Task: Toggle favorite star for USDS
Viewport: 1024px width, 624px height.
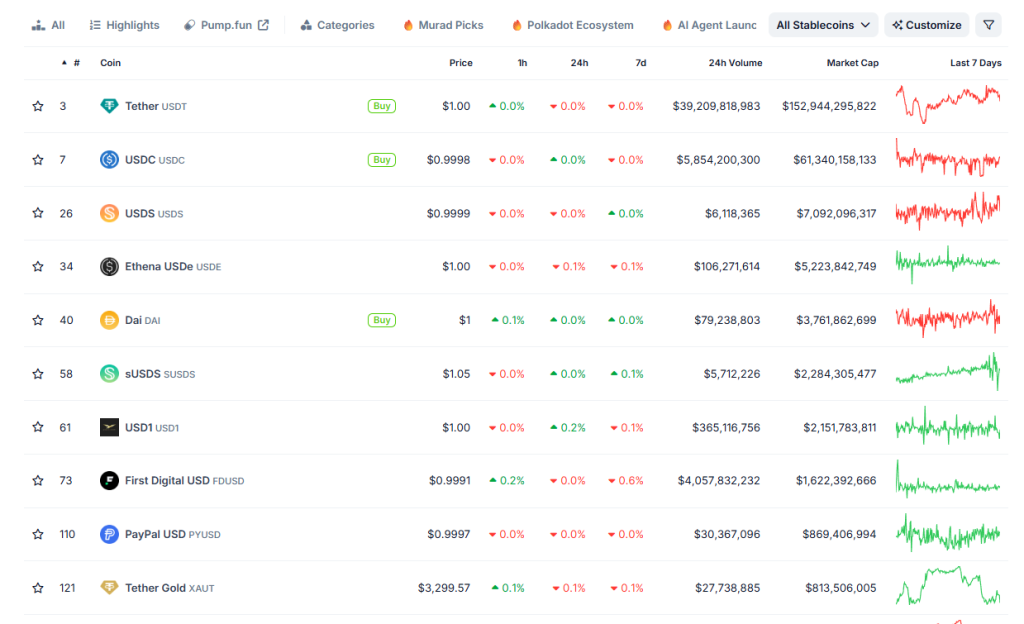Action: (38, 213)
